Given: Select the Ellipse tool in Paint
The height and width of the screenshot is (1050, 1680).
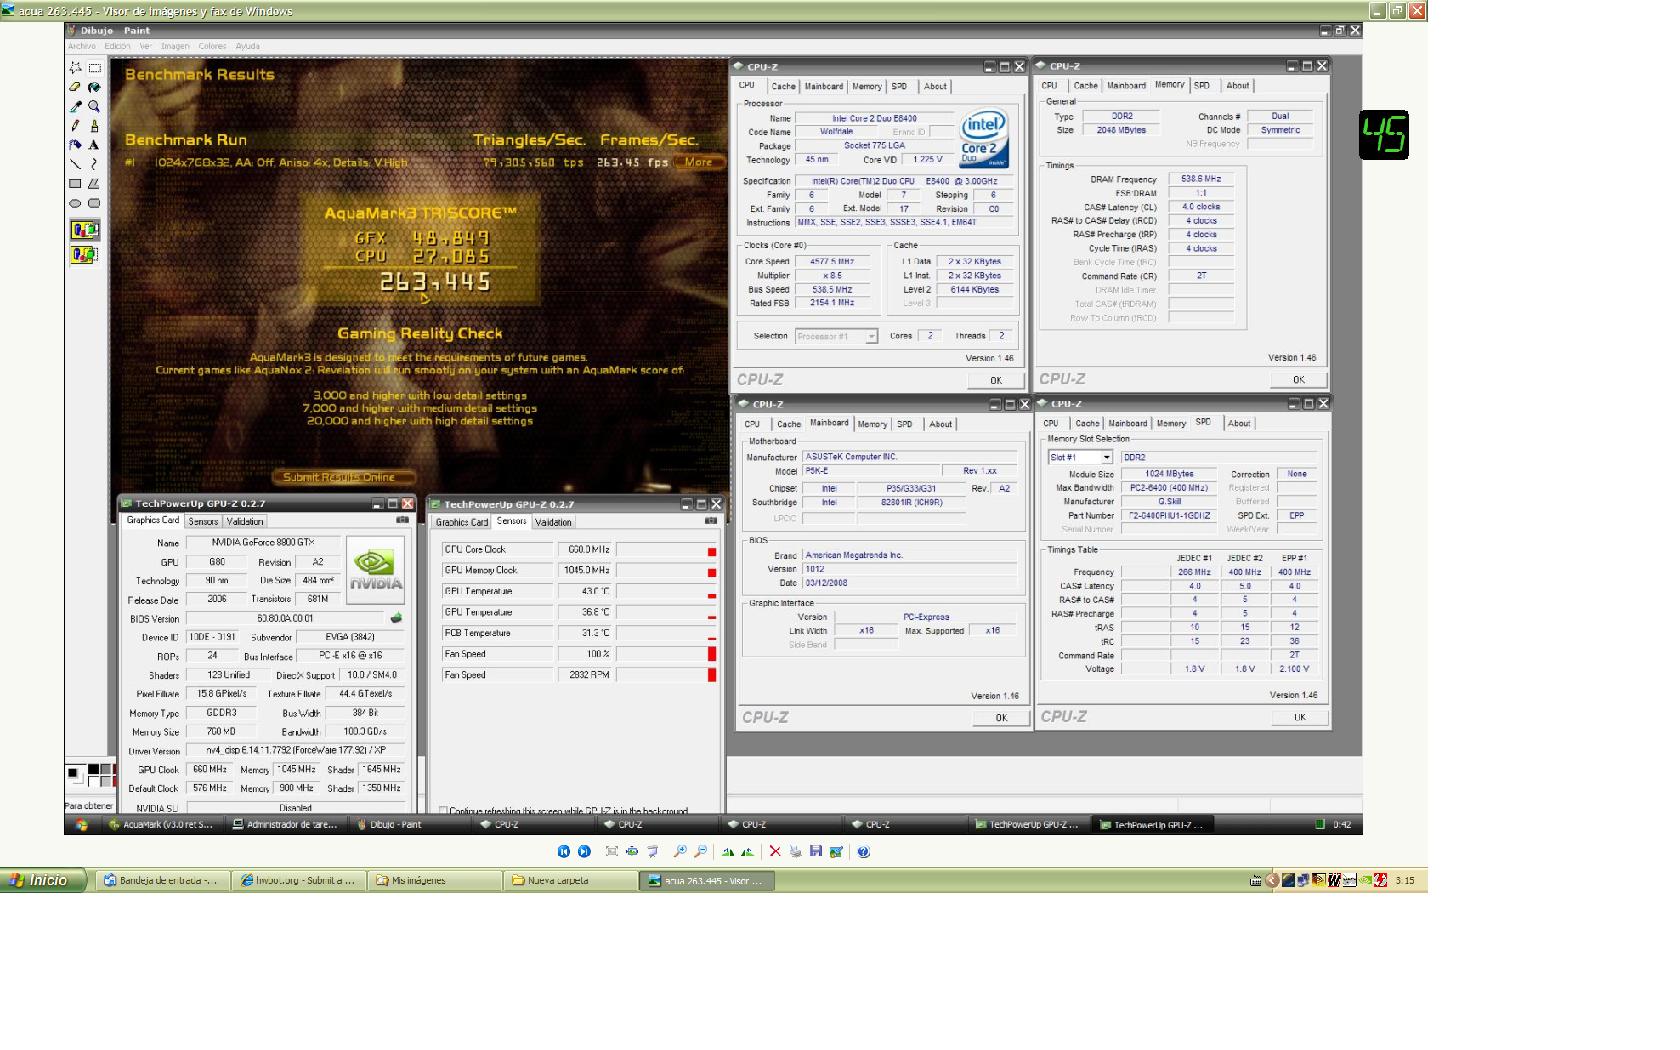Looking at the screenshot, I should pos(75,203).
